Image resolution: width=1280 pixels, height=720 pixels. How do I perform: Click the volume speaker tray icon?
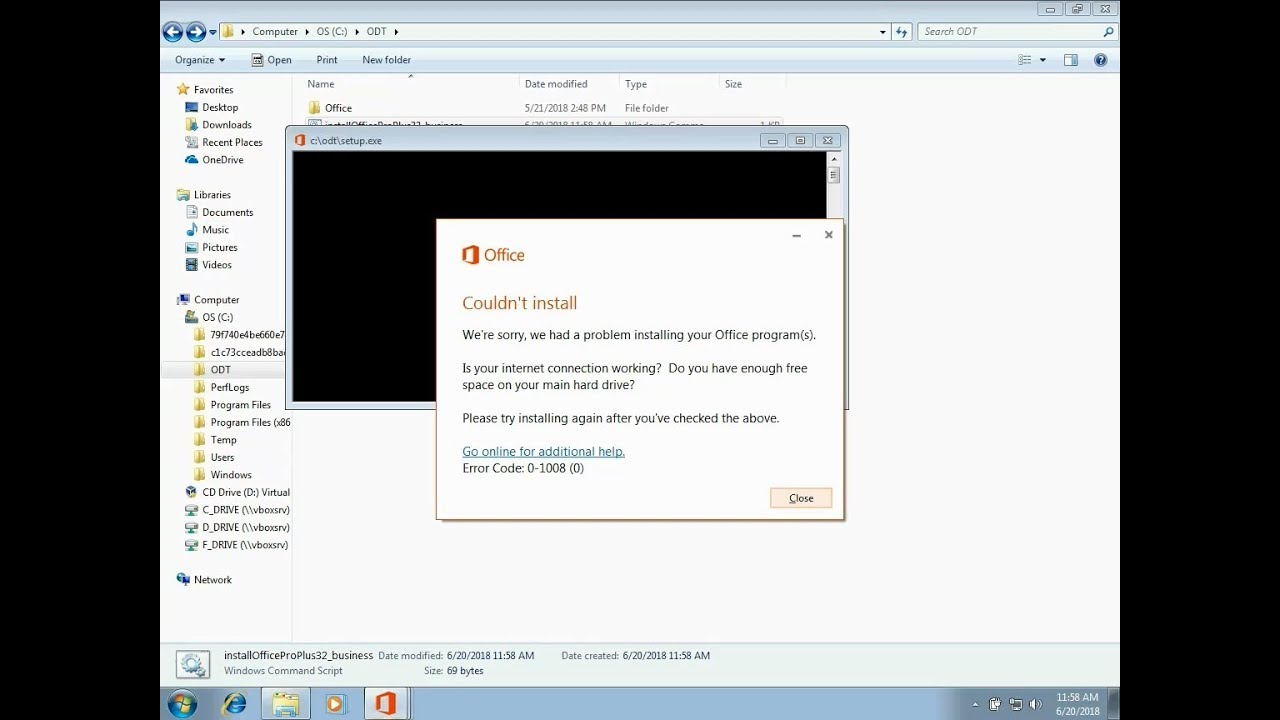point(1035,705)
